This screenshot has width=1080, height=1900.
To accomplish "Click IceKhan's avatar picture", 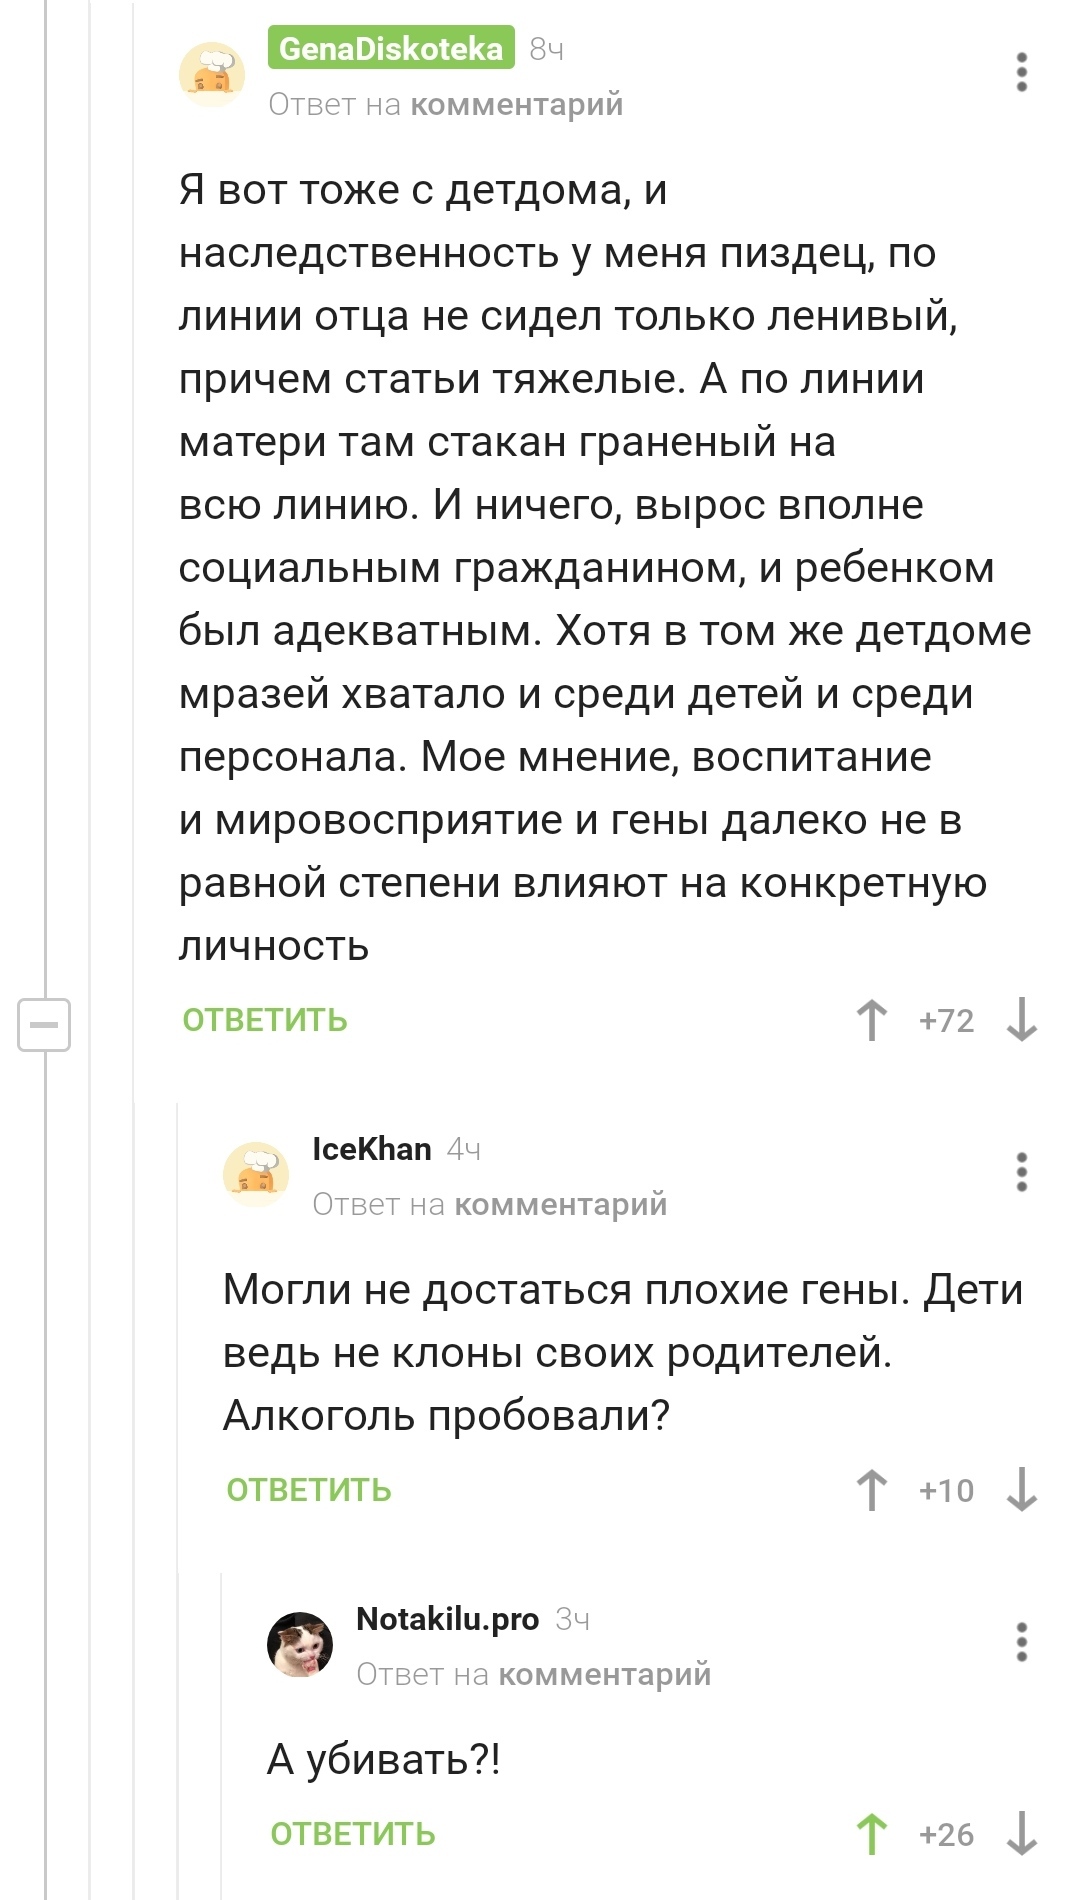I will (256, 1174).
